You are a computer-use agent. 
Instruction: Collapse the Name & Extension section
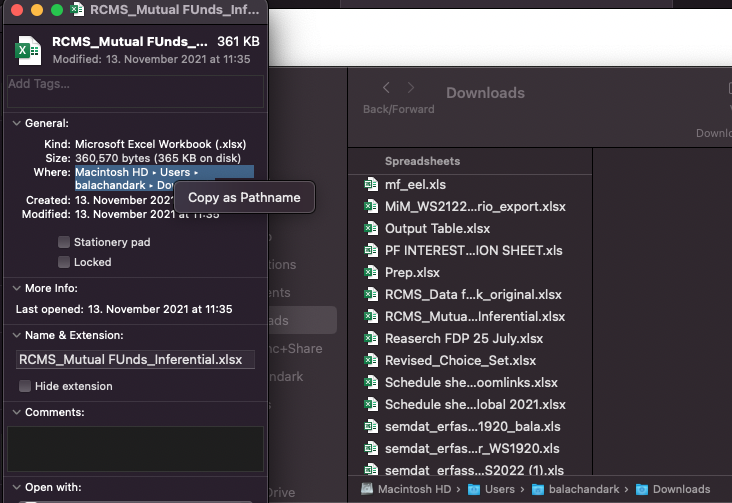[x=16, y=335]
